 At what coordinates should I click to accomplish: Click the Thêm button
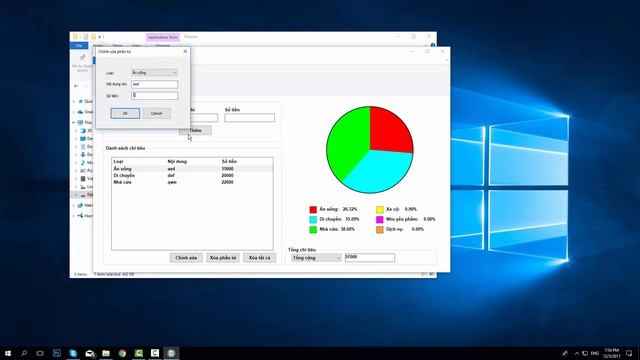(196, 130)
